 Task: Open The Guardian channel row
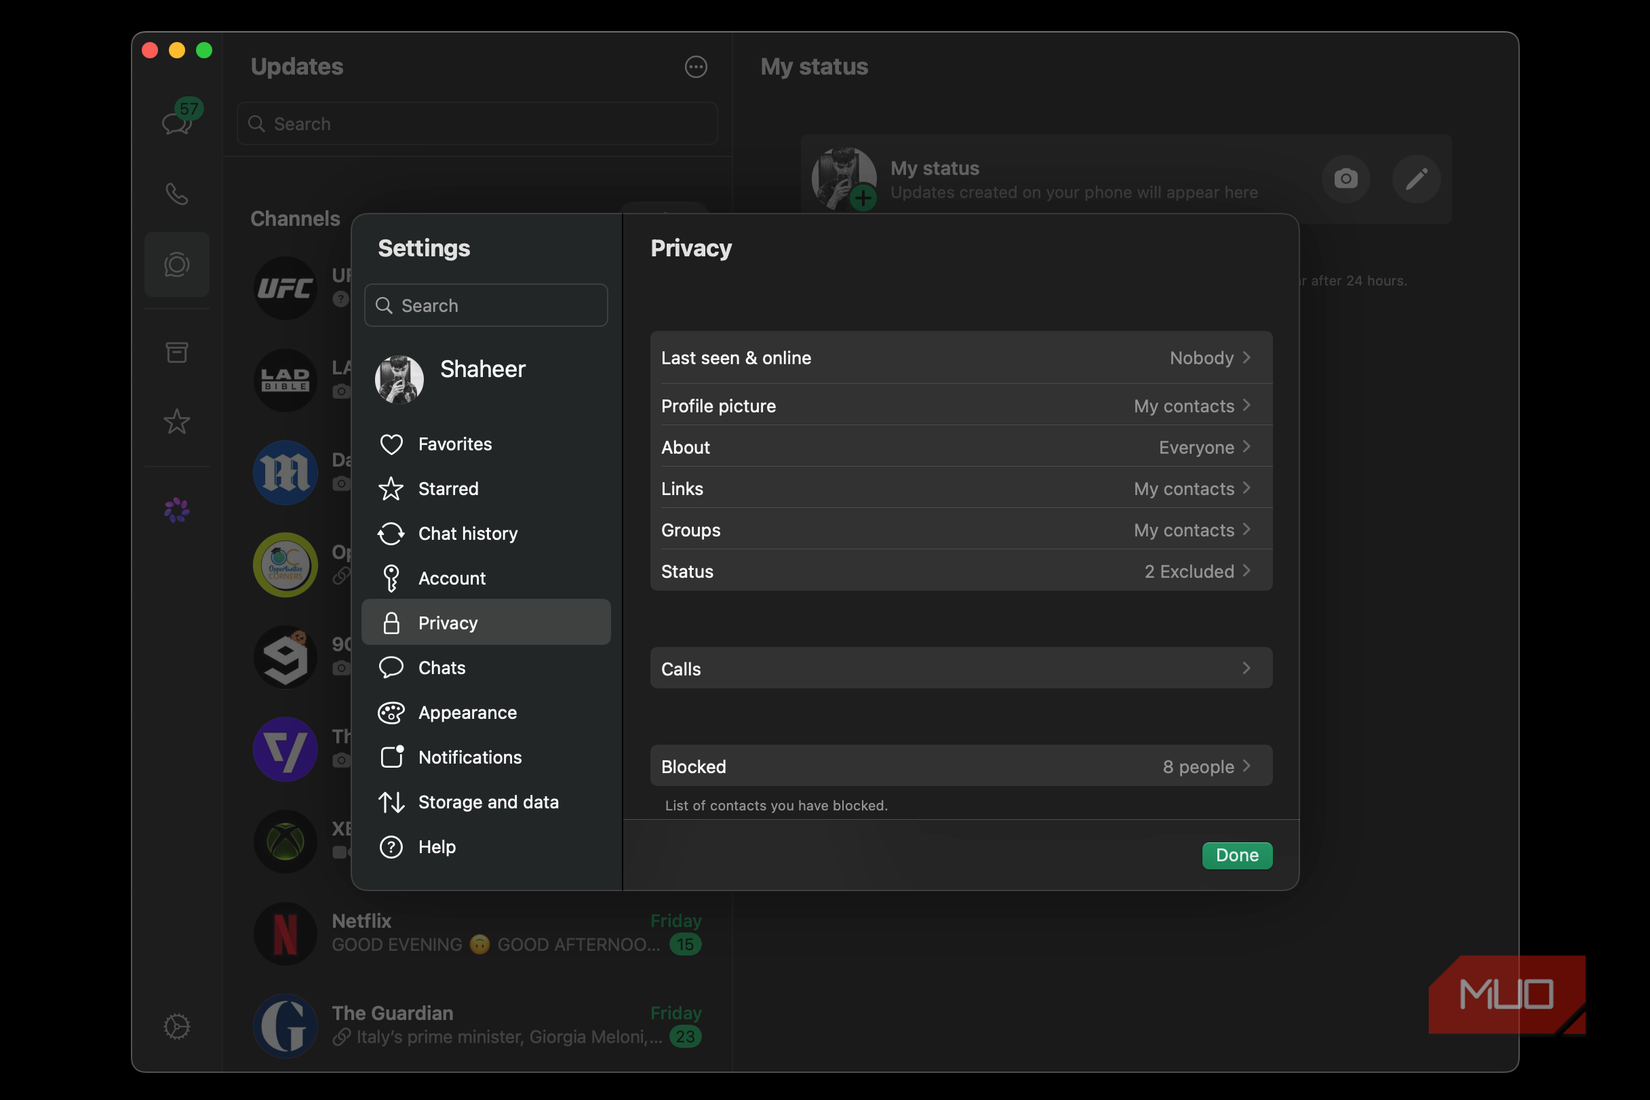(x=477, y=1025)
